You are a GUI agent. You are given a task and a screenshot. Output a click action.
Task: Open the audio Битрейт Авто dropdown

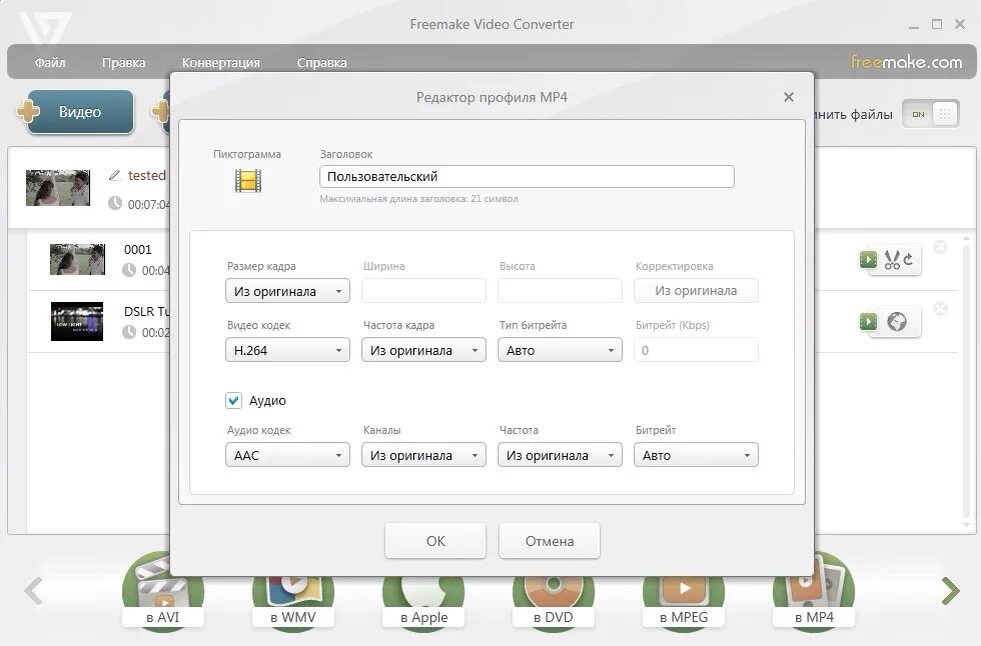[x=696, y=455]
